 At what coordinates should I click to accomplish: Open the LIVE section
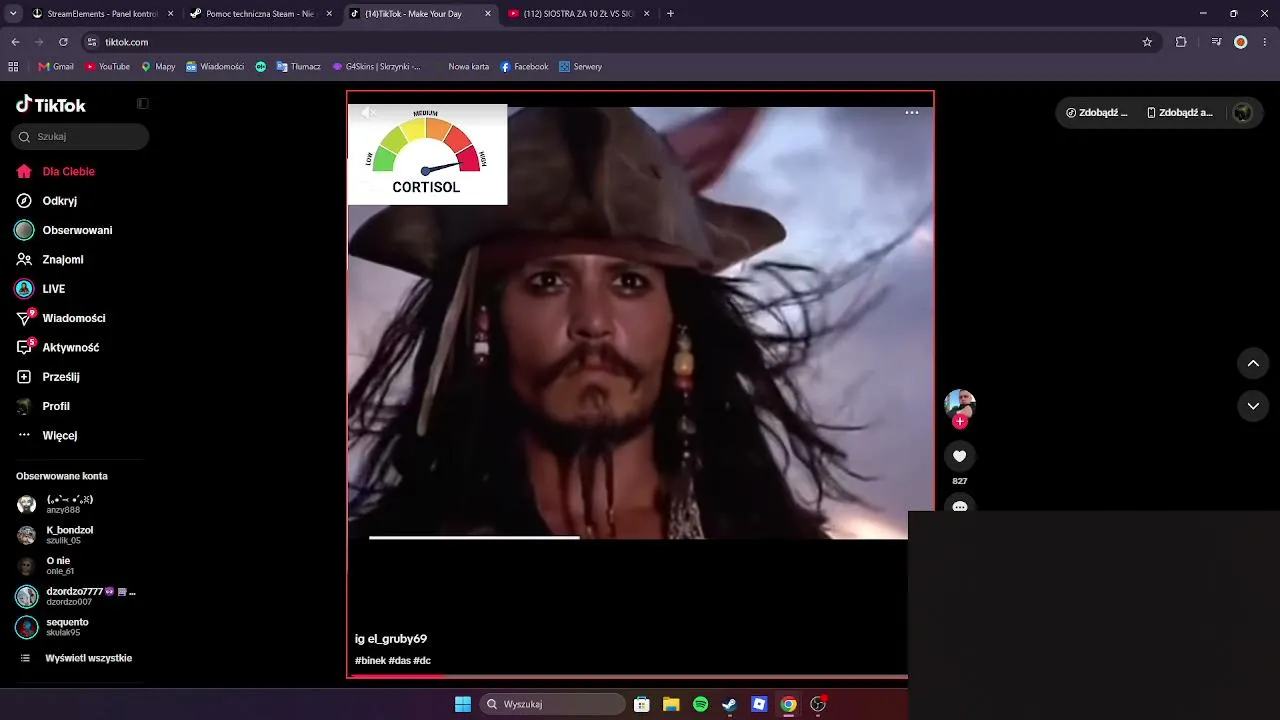coord(41,289)
